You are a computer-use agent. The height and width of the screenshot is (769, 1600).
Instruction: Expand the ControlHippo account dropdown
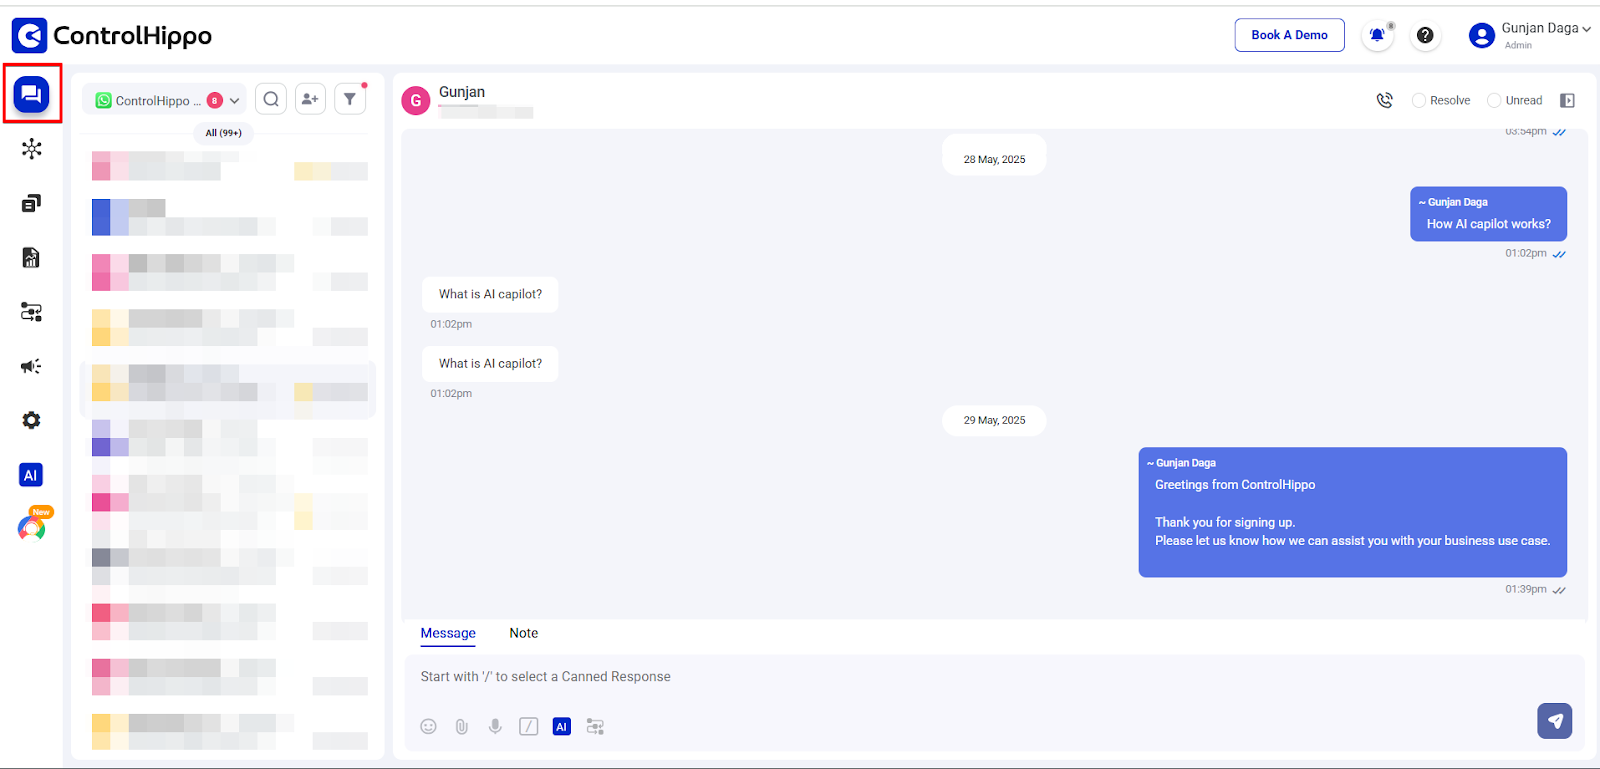point(165,100)
